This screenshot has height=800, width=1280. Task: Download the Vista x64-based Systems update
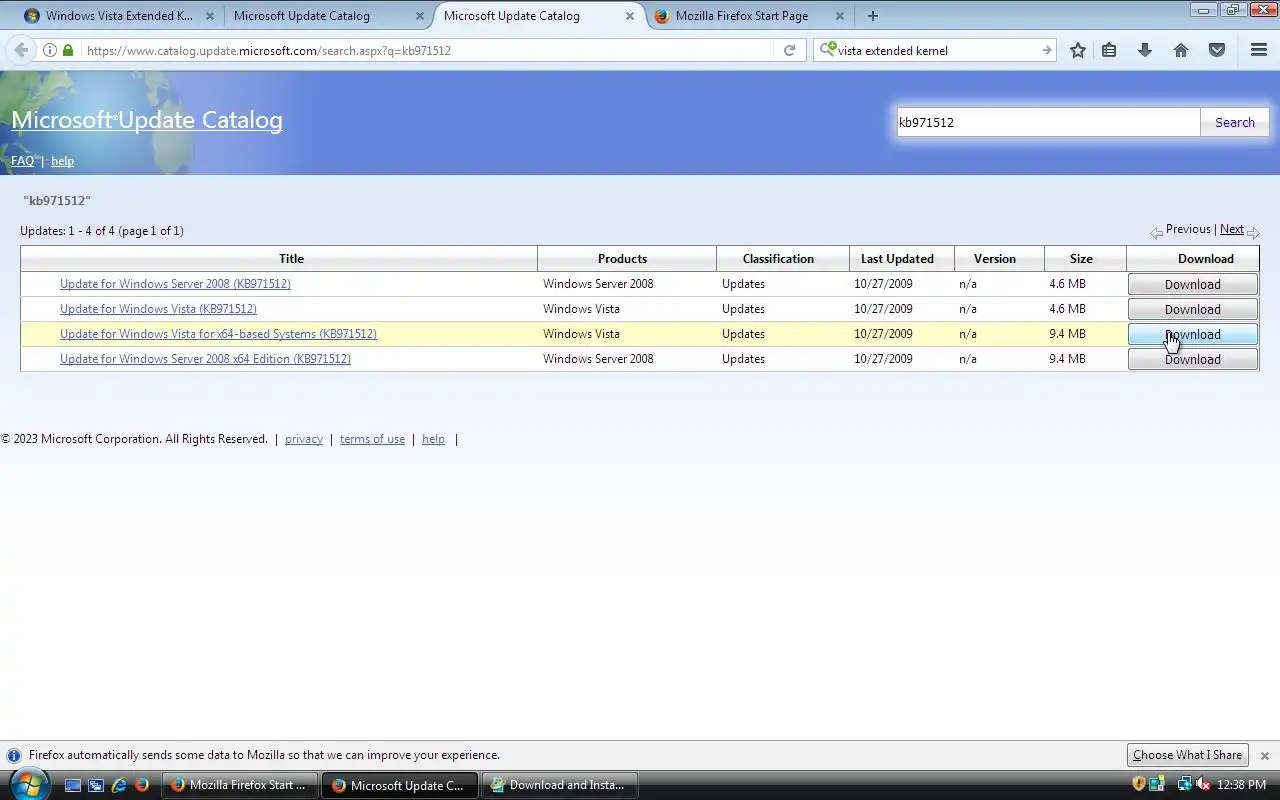tap(1193, 334)
